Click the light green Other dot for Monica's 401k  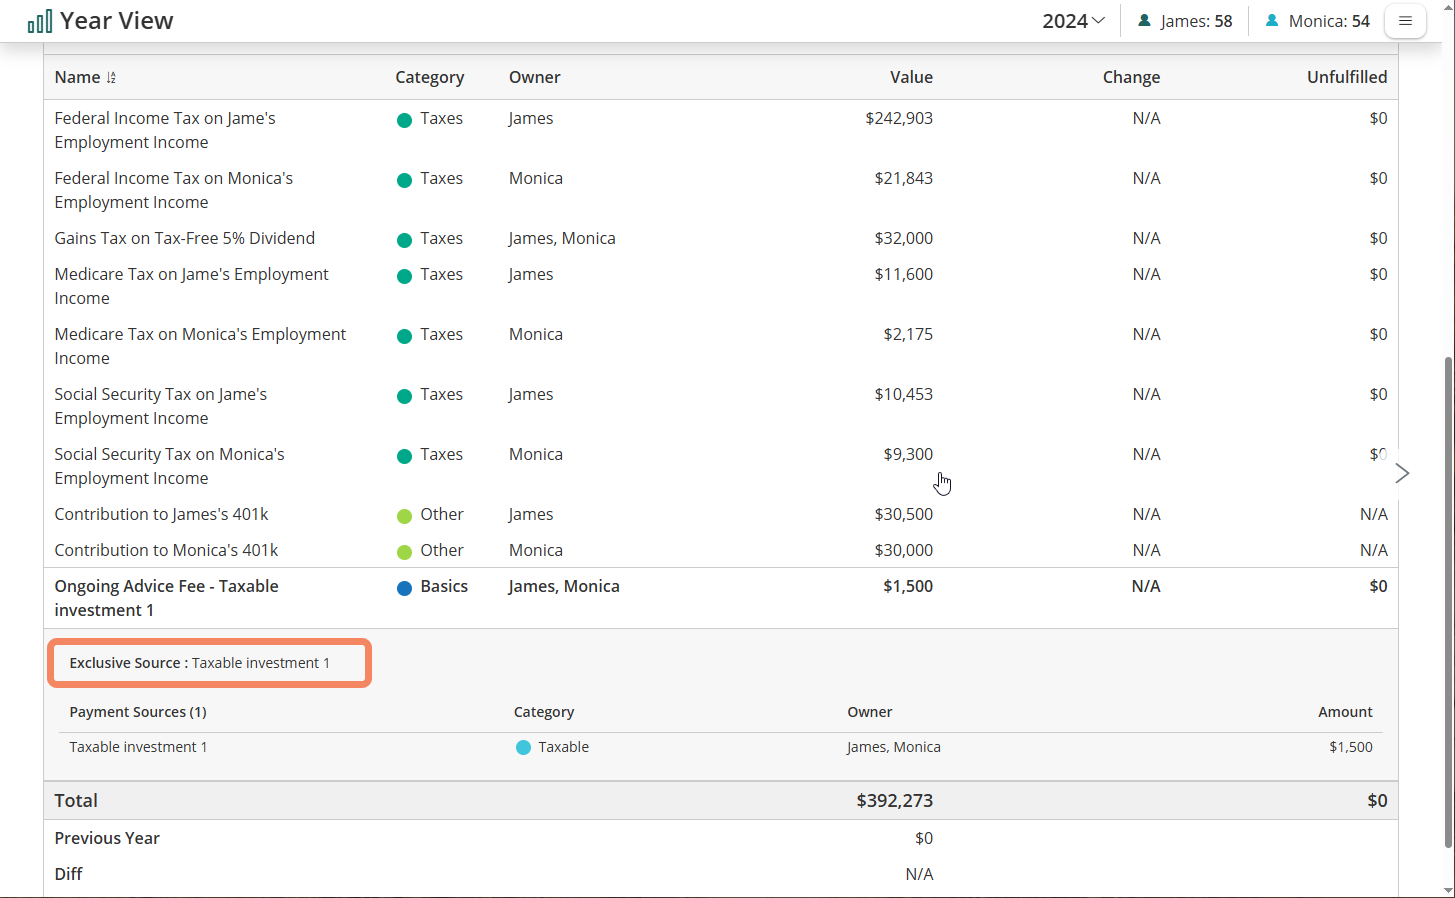tap(405, 552)
